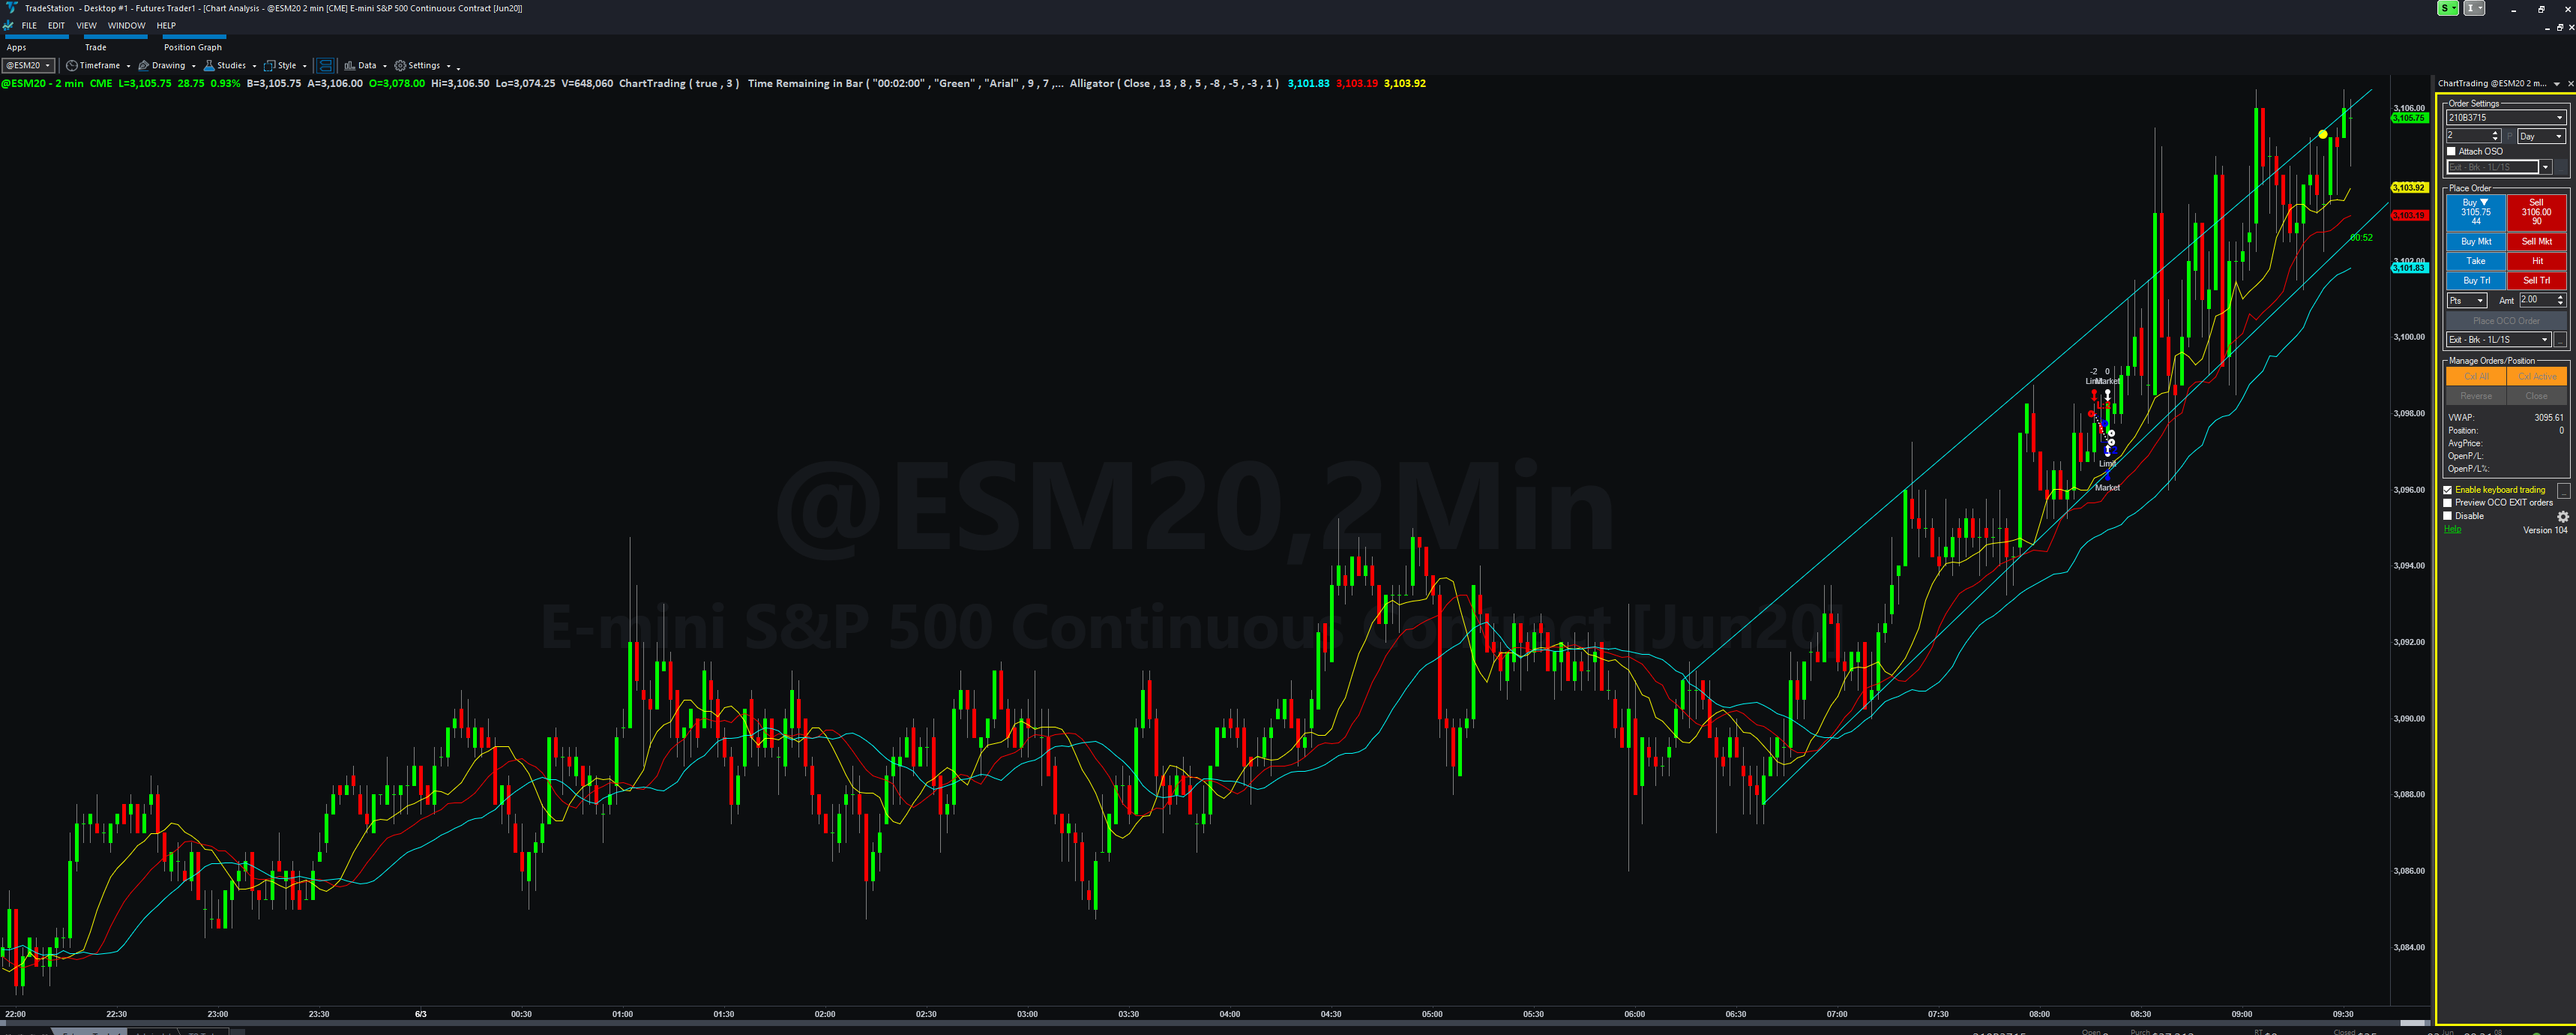Click the VWAP value 3095.61
Image resolution: width=2576 pixels, height=1035 pixels.
2548,418
